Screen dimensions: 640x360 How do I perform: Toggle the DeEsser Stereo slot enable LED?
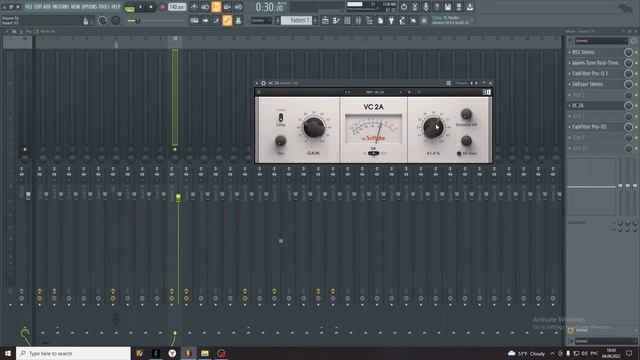click(636, 84)
